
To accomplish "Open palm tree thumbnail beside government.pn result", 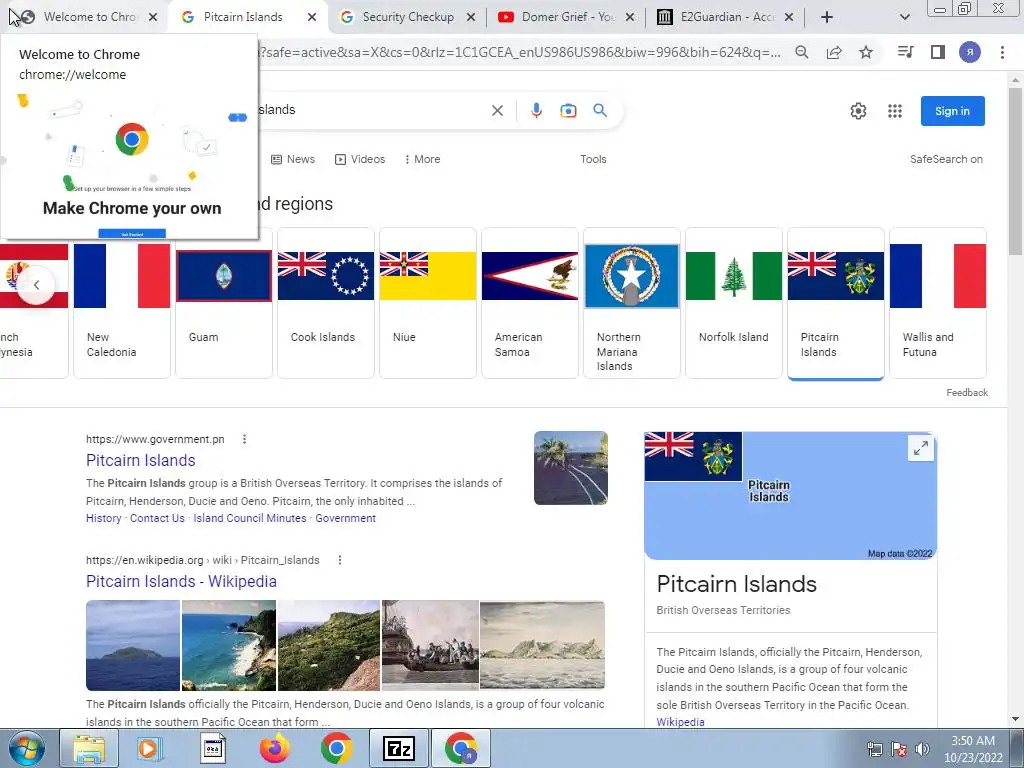I will click(571, 468).
